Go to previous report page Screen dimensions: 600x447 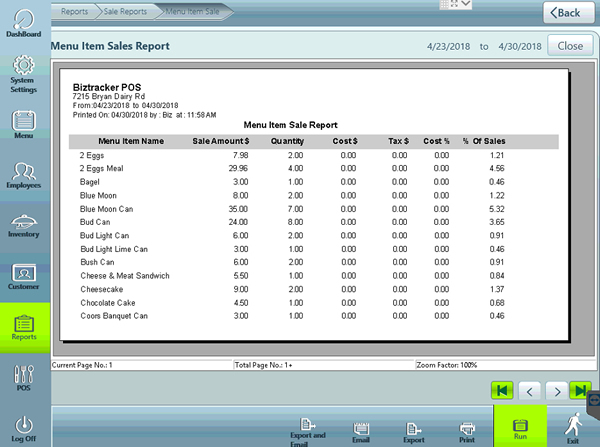530,392
